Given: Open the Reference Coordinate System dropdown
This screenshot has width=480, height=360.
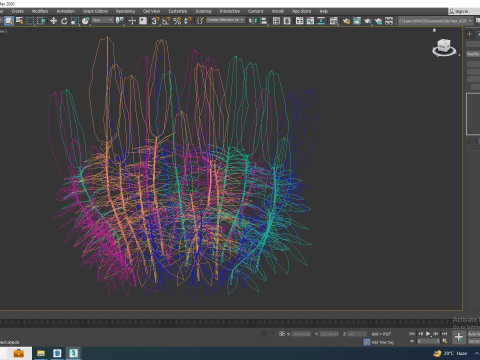Looking at the screenshot, I should click(x=102, y=20).
